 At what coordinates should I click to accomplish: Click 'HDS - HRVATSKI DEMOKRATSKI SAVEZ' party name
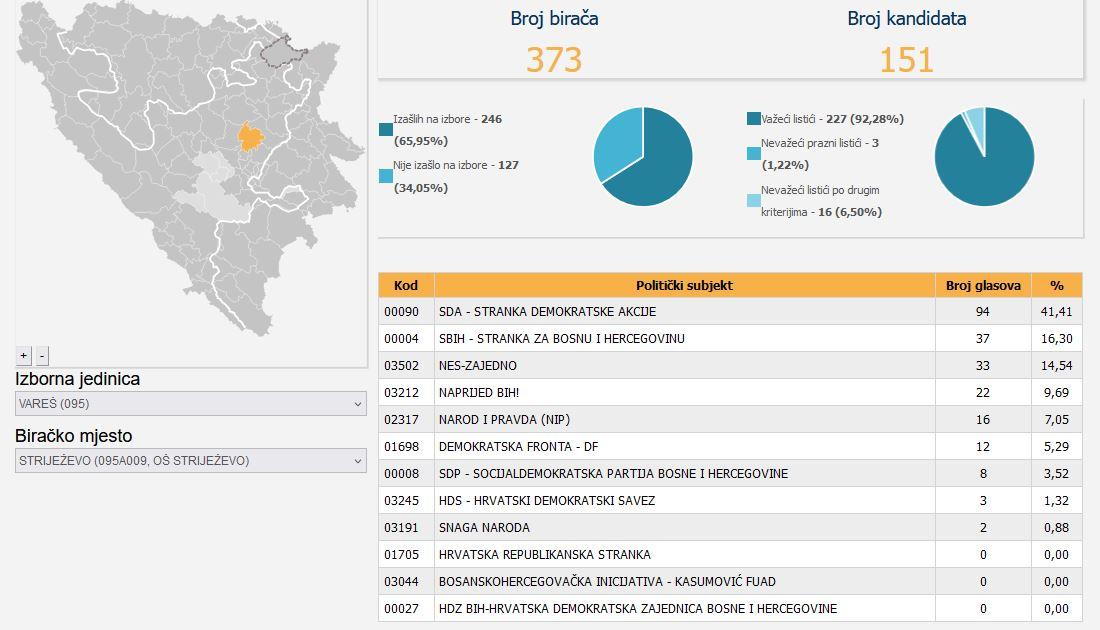pos(546,501)
